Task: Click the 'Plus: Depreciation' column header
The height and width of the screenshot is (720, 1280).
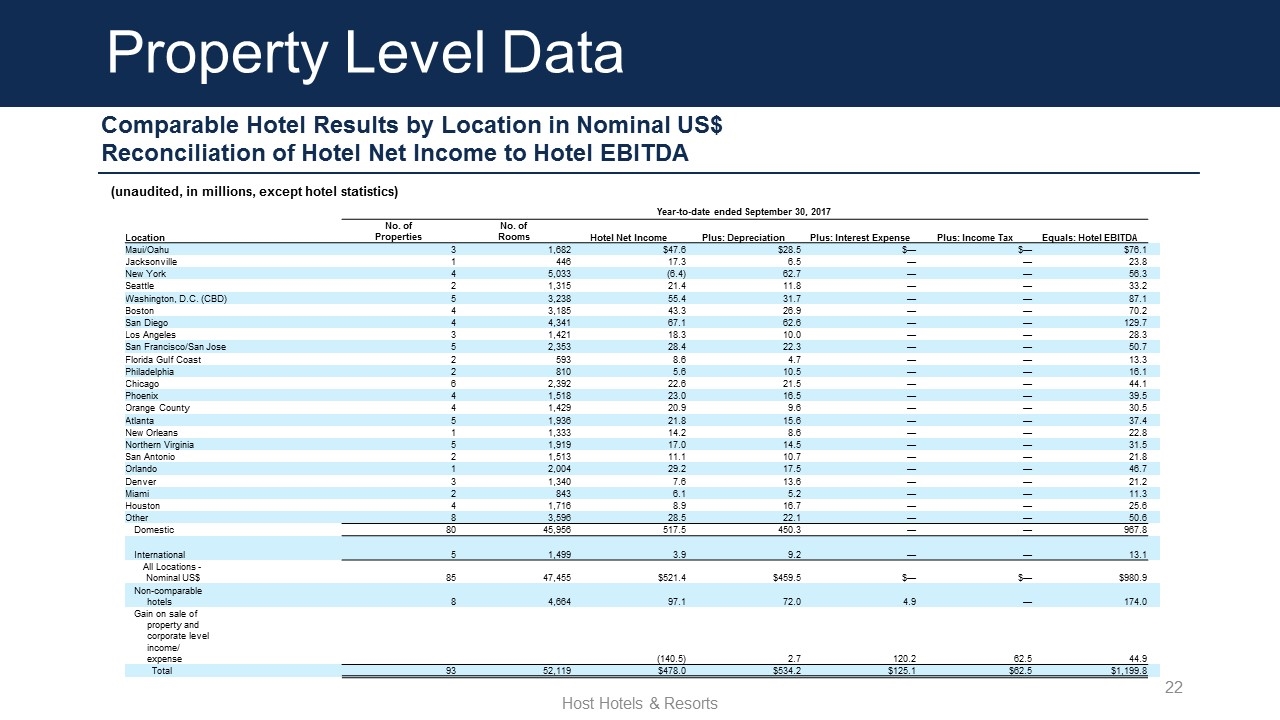Action: click(743, 237)
